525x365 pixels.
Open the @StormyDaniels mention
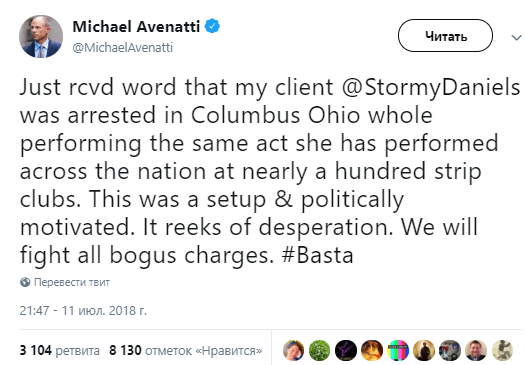(431, 87)
